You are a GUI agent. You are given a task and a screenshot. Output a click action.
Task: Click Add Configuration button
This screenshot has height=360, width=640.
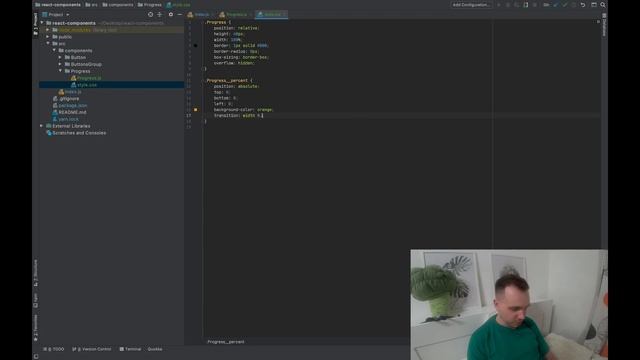pos(471,5)
